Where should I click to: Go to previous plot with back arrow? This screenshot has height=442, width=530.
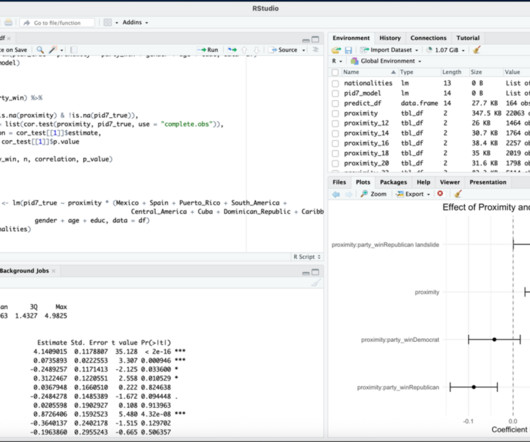pyautogui.click(x=336, y=194)
